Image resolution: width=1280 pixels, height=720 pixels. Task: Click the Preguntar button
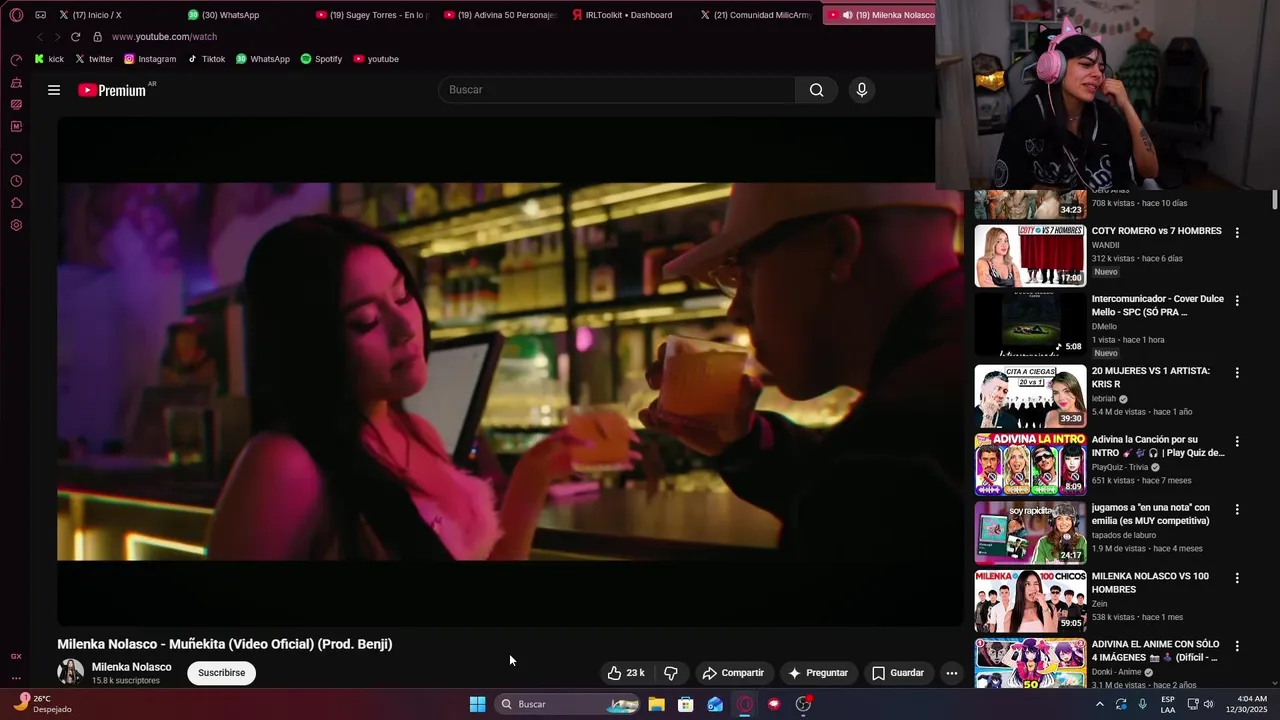coord(818,673)
